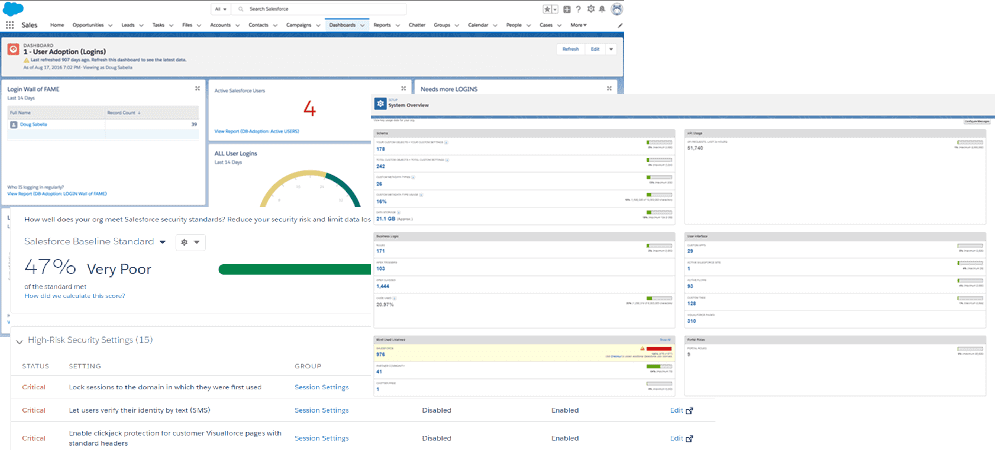Open the favorites list dropdown arrow
This screenshot has height=475, width=1003.
555,9
